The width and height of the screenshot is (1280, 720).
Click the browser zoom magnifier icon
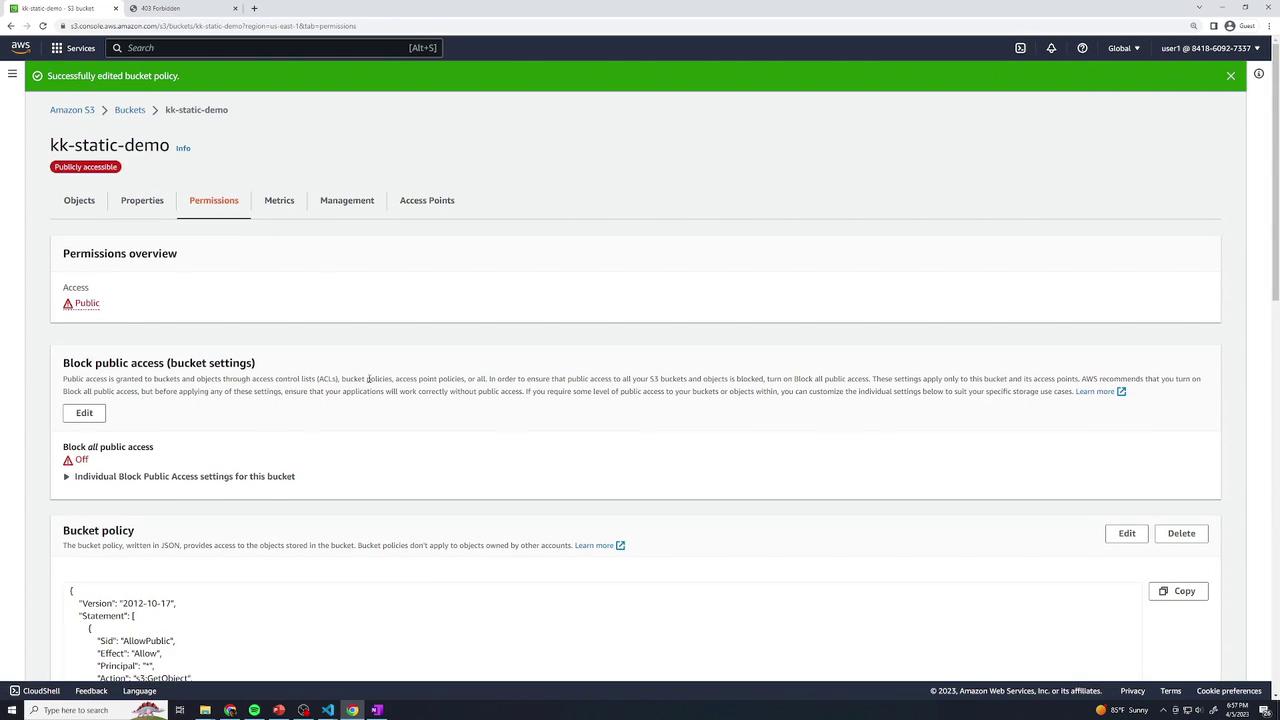pyautogui.click(x=1194, y=26)
